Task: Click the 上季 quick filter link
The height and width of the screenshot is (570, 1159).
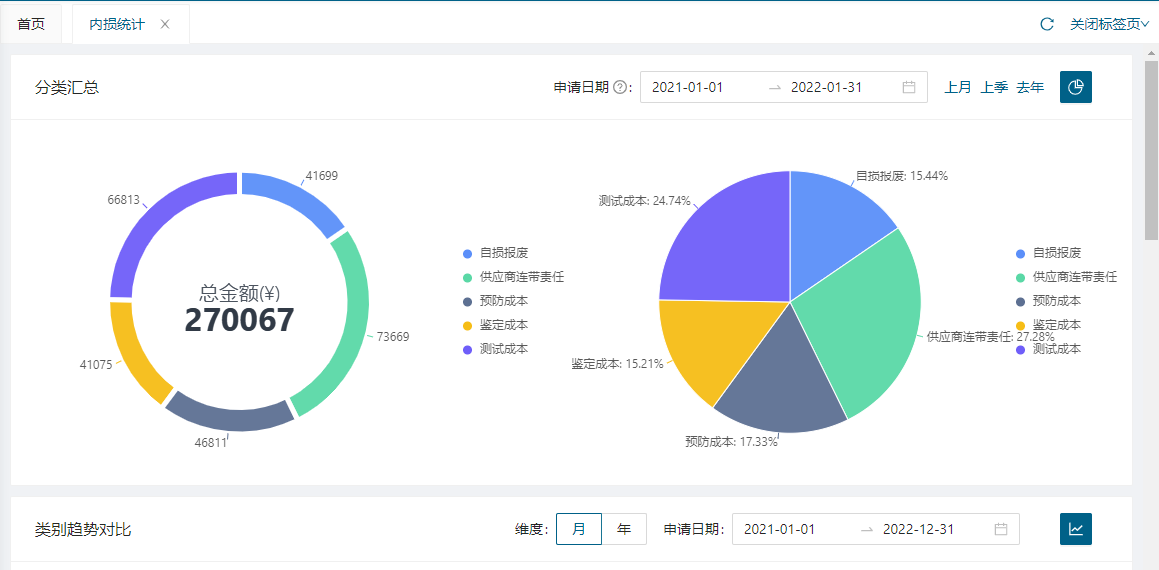Action: click(x=994, y=88)
